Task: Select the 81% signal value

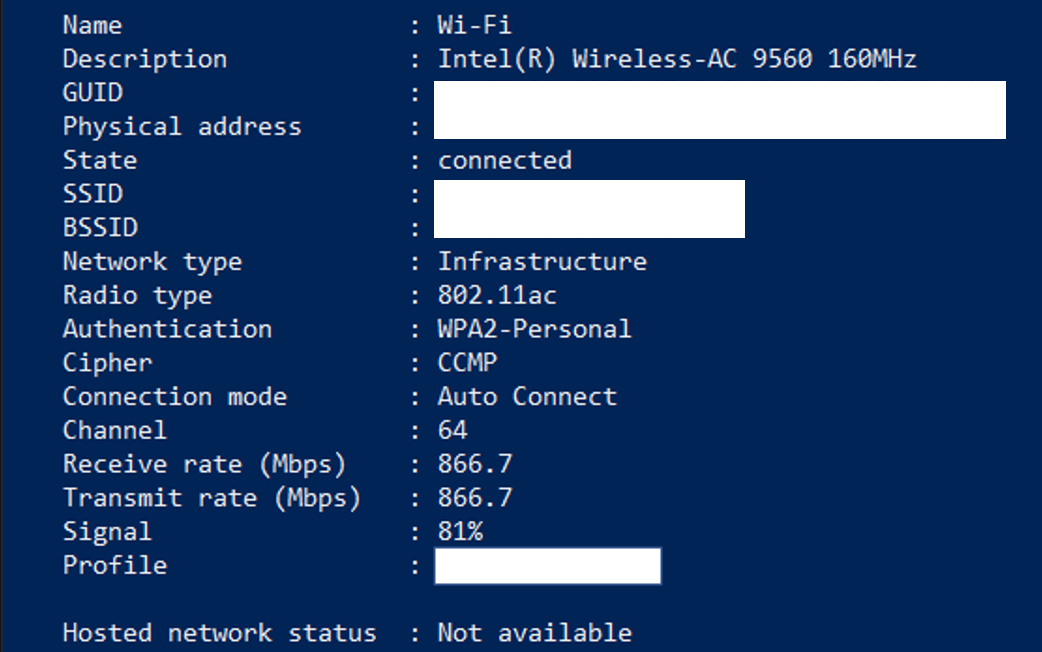Action: pos(461,532)
